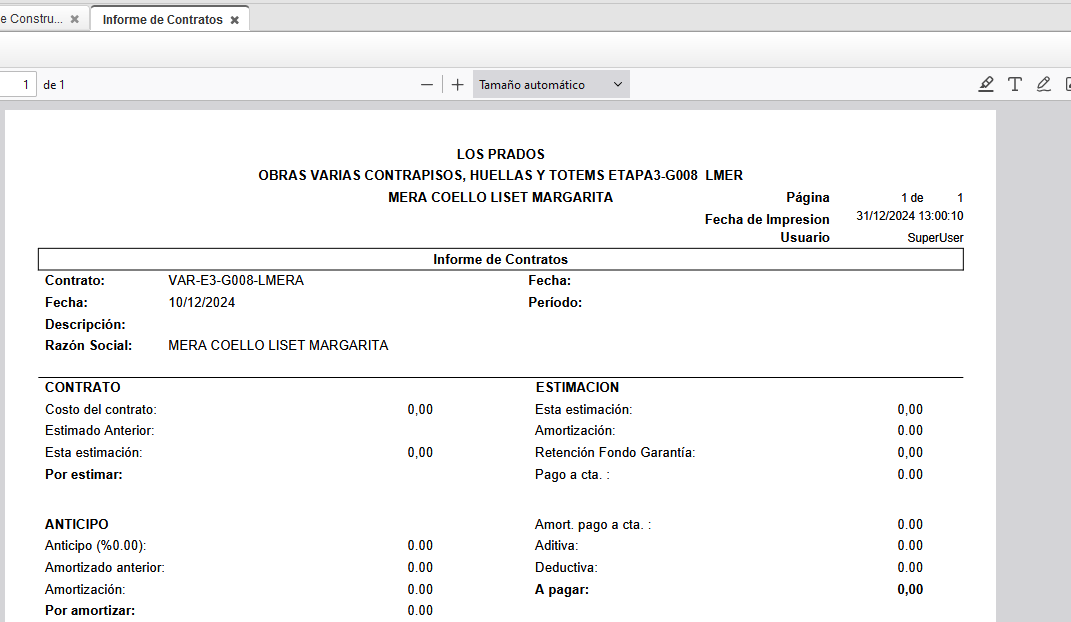Click the contract code VAR-E3-G008-LMERA
Screen dimensions: 1071x622
(236, 281)
